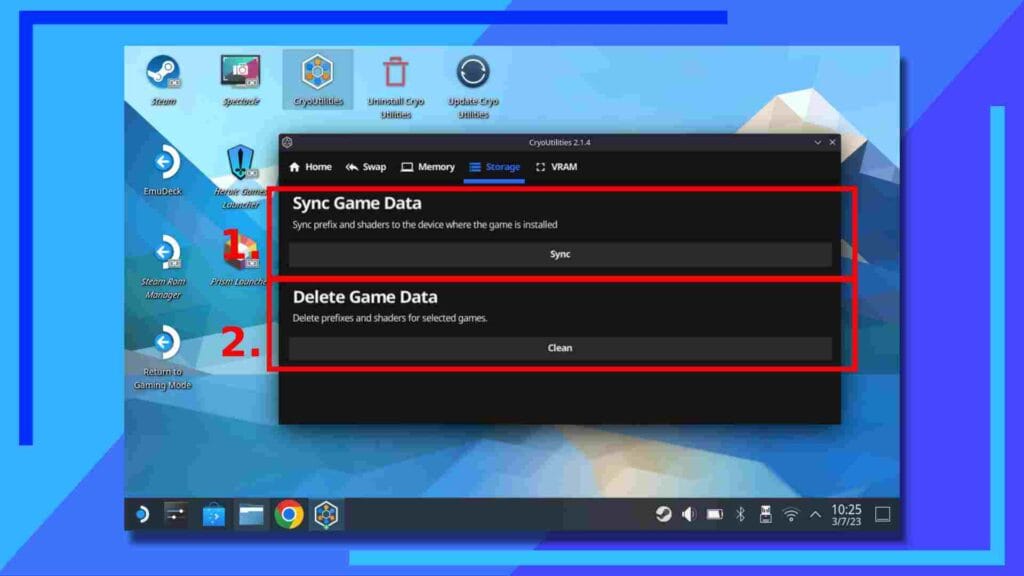Screen dimensions: 1024x576
Task: Click CryoUtilities window menu icon in title bar
Action: (x=287, y=142)
